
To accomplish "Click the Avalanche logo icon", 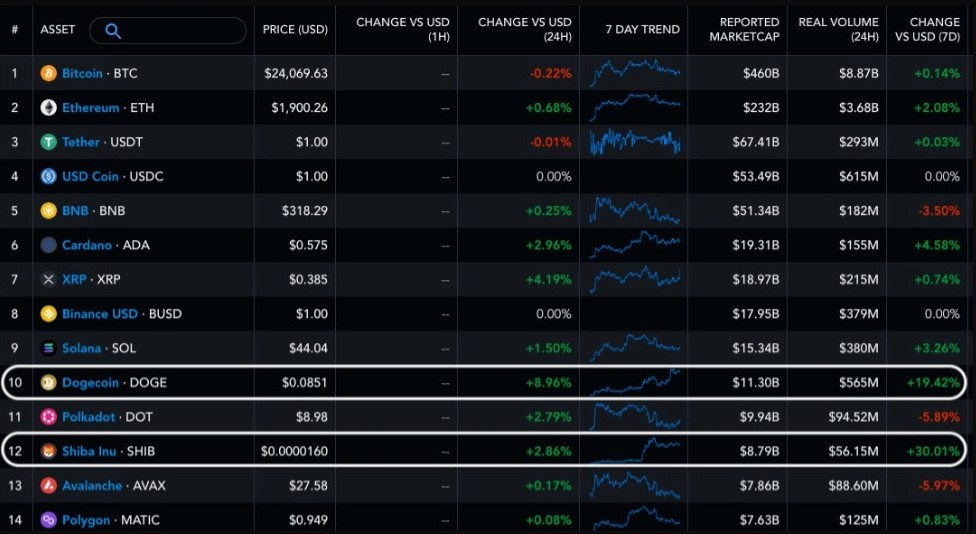I will (x=48, y=485).
